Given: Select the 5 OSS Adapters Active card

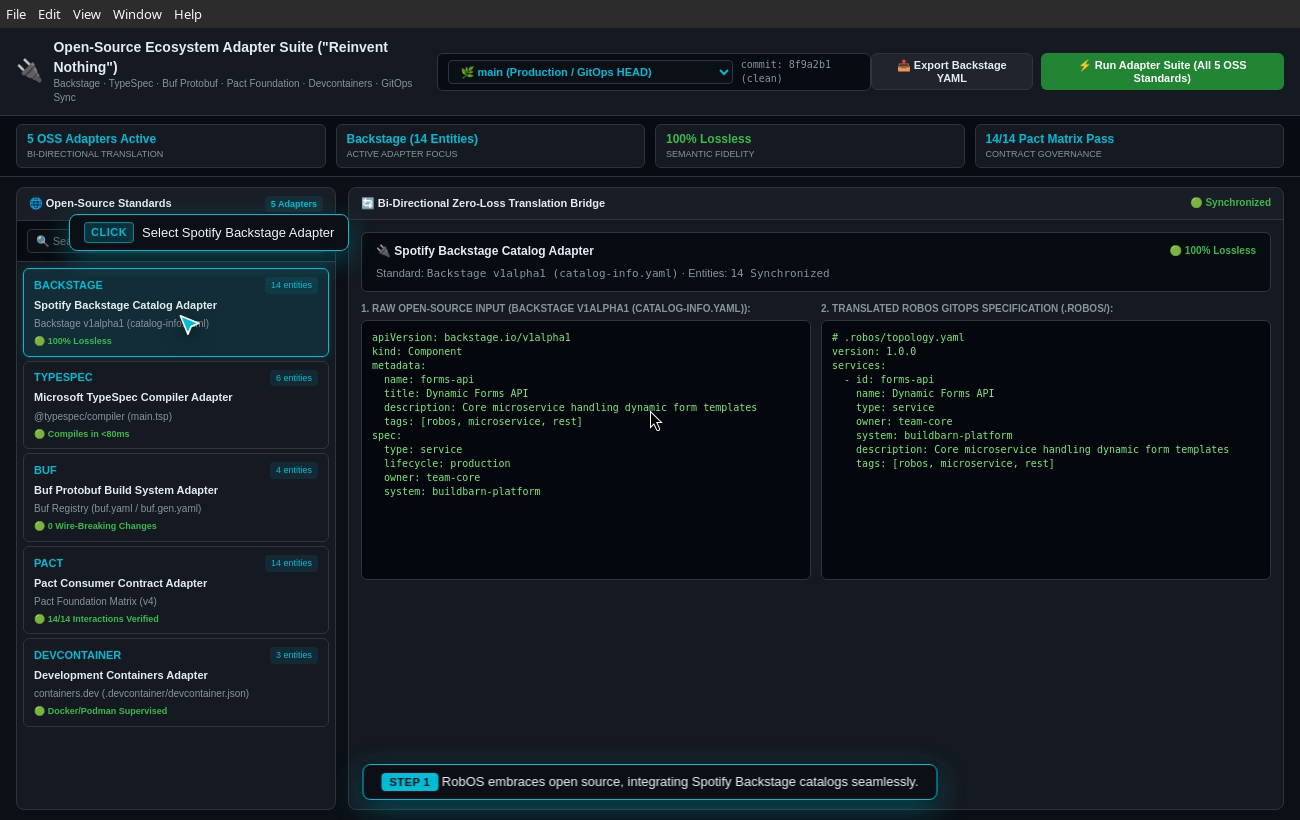Looking at the screenshot, I should [171, 146].
